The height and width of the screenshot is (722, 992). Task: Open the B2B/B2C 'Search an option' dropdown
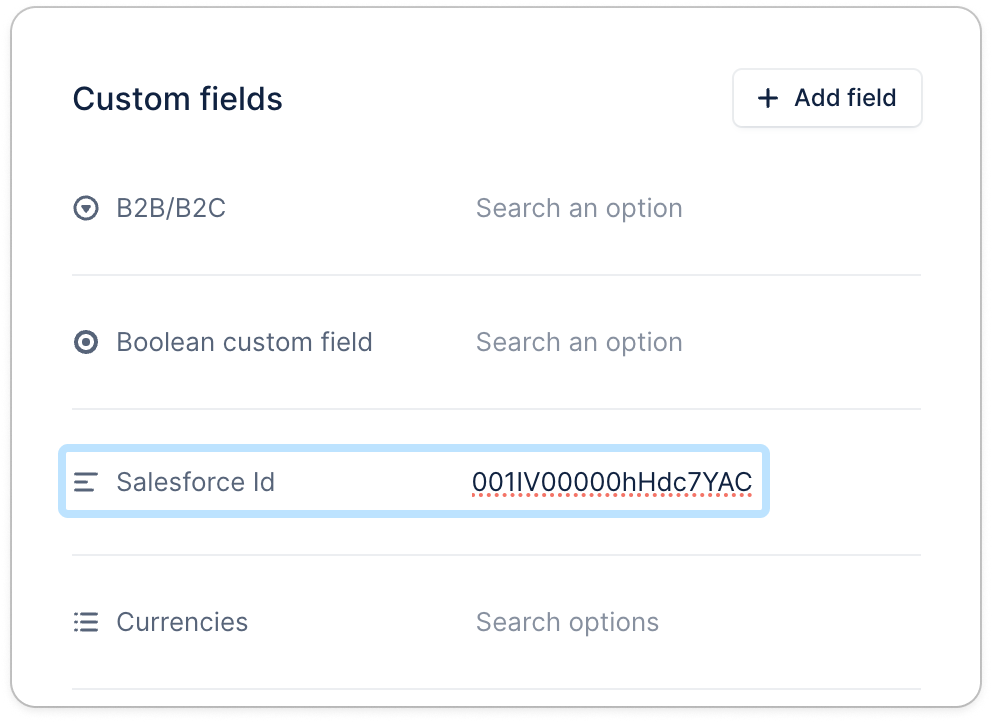[579, 209]
